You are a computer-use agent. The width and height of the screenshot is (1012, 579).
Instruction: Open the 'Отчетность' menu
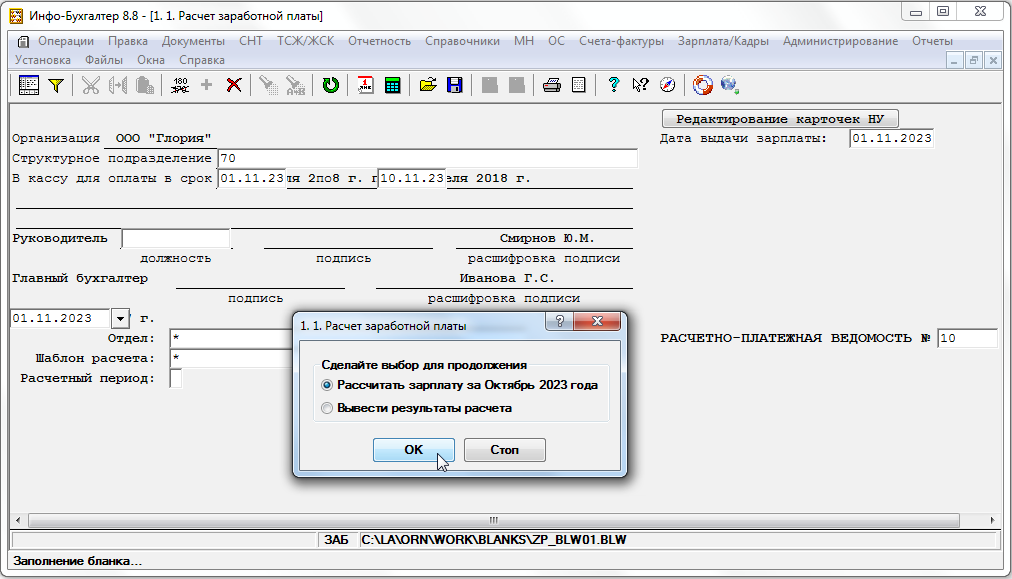[x=379, y=41]
